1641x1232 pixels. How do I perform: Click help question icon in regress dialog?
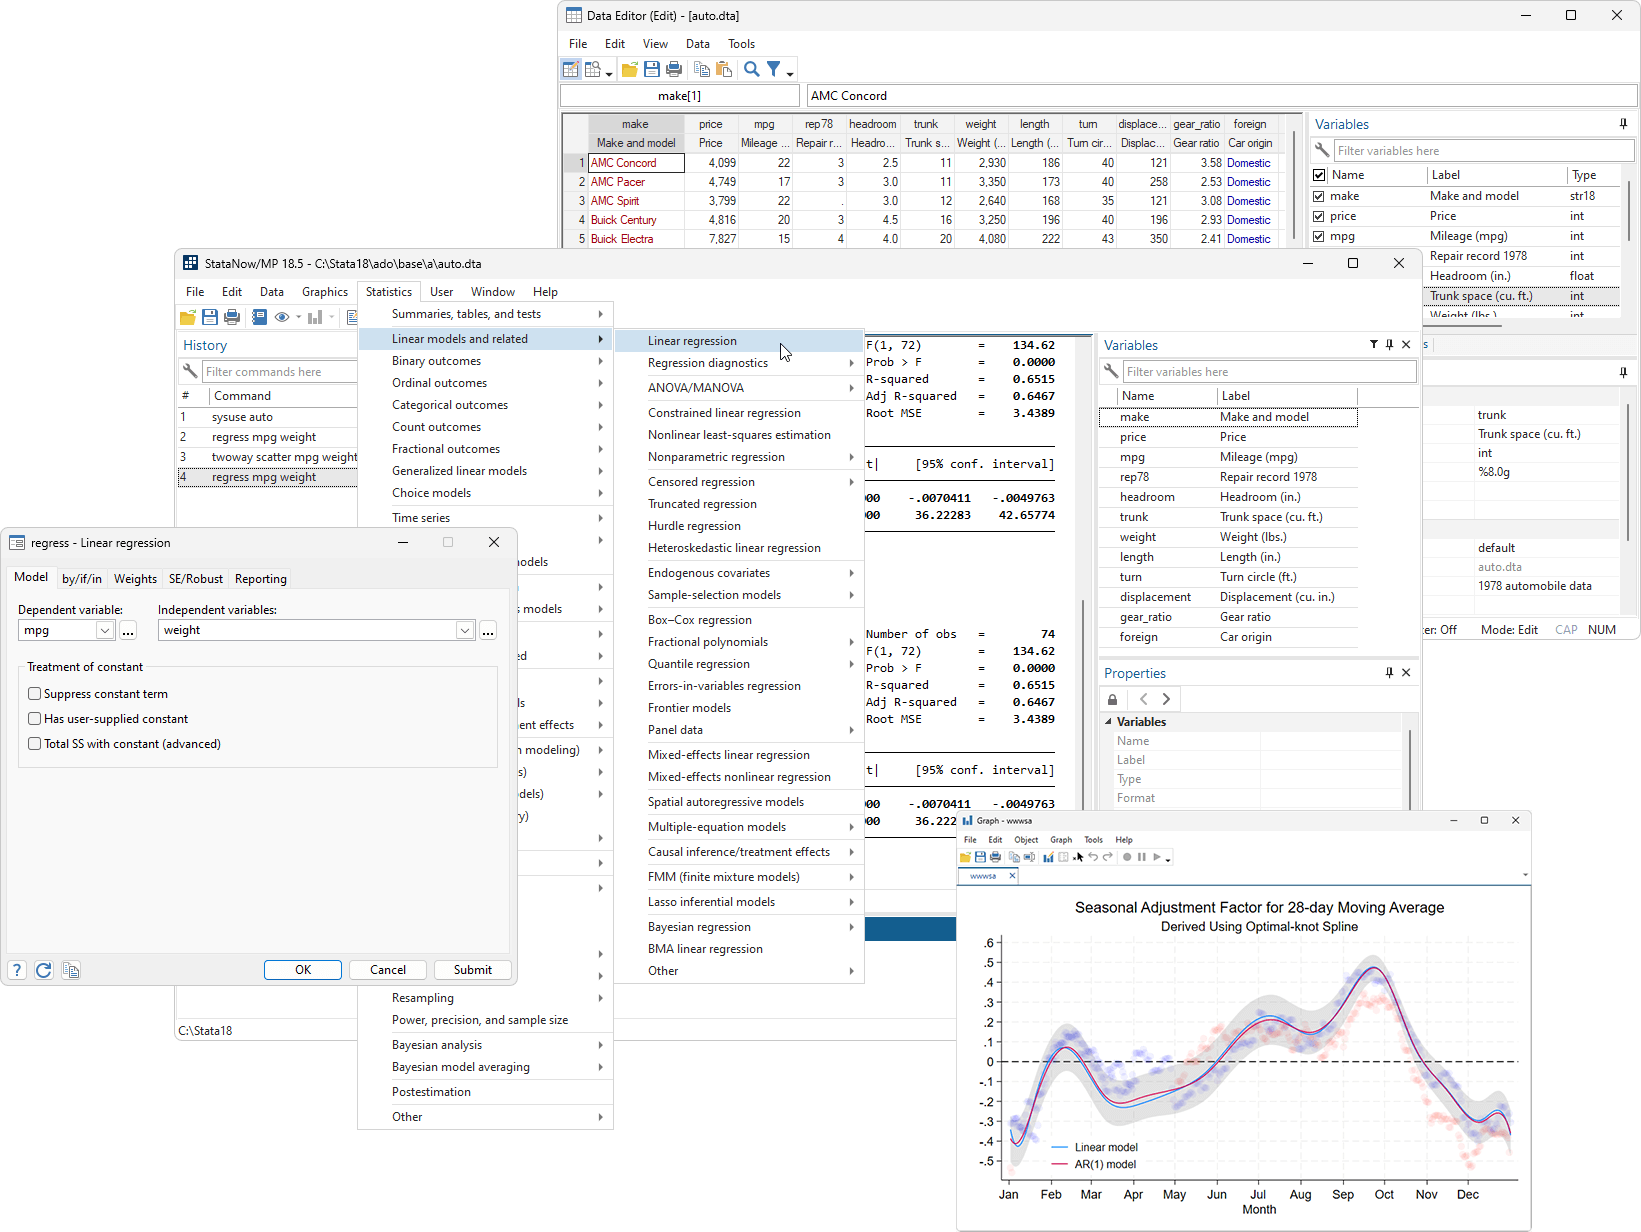[17, 970]
